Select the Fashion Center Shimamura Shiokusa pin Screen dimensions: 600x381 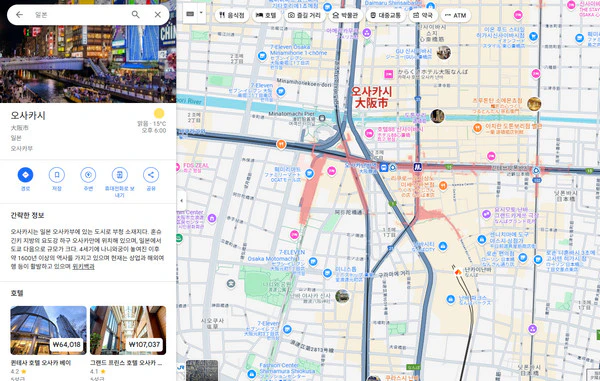tap(251, 374)
